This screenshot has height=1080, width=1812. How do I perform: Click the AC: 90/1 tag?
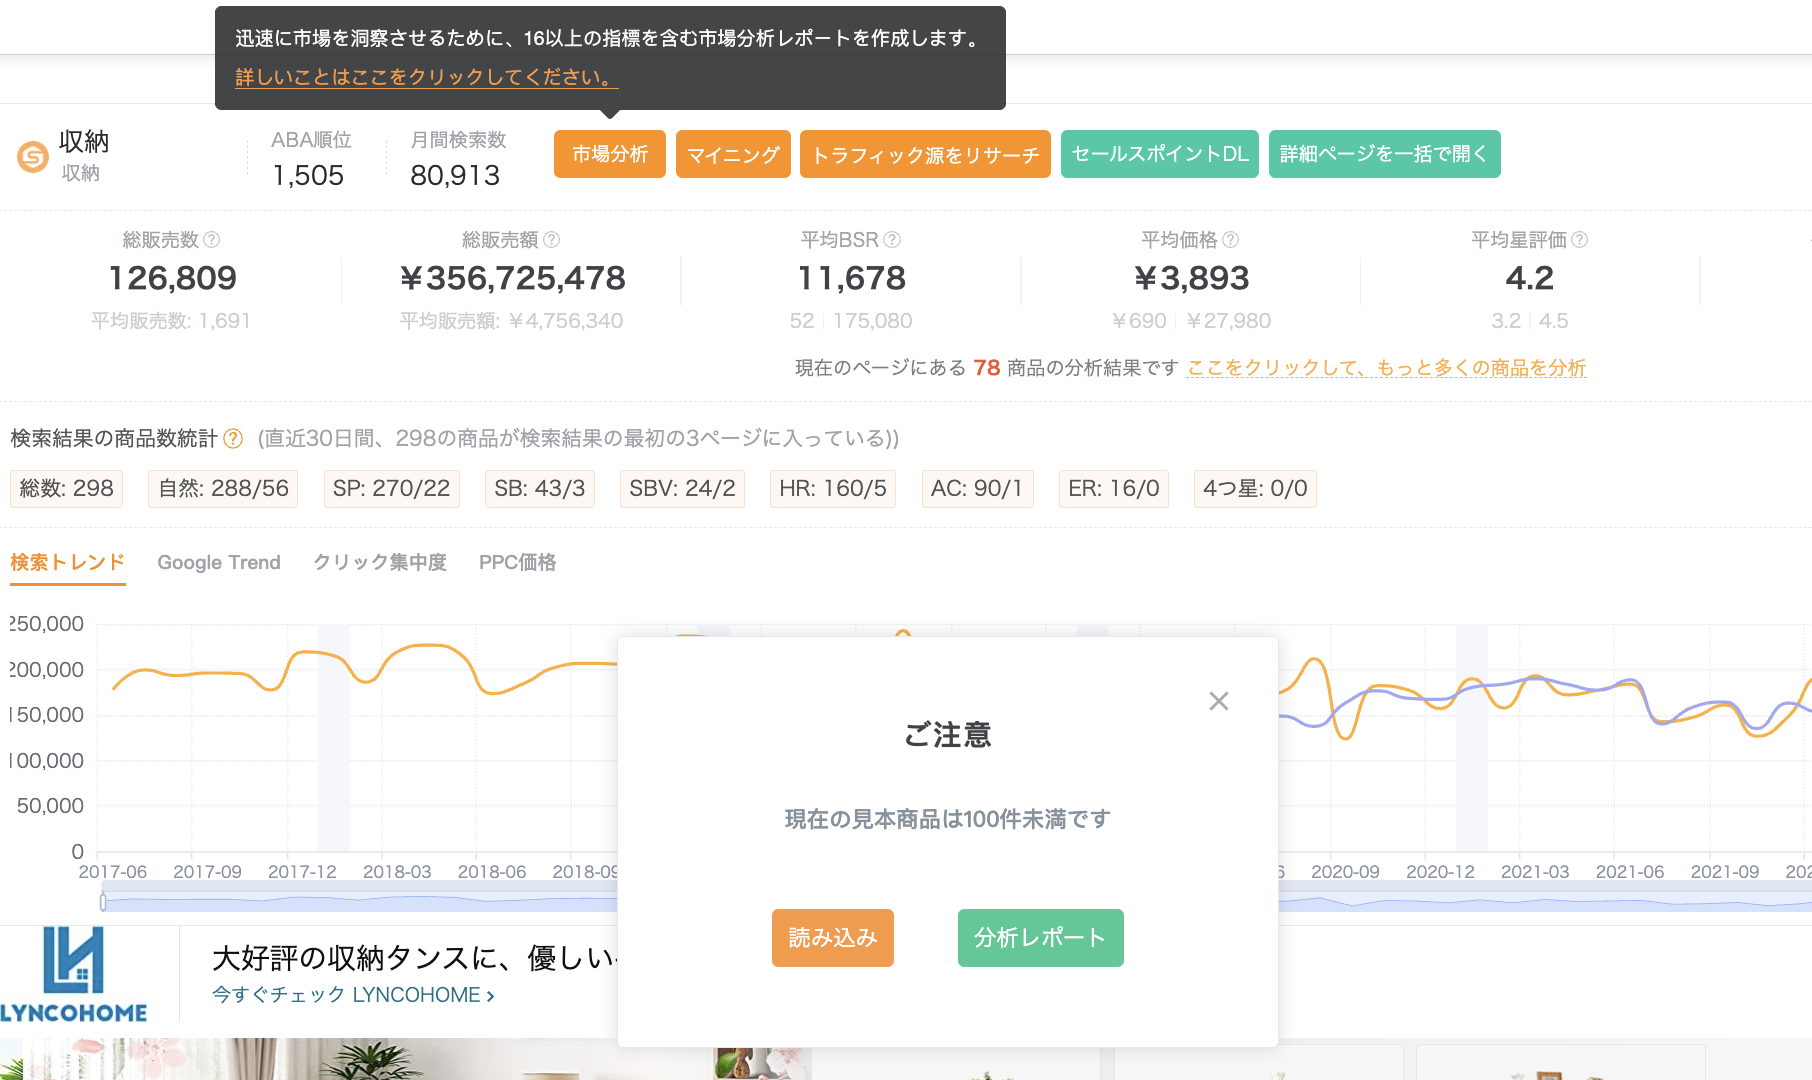[x=977, y=488]
